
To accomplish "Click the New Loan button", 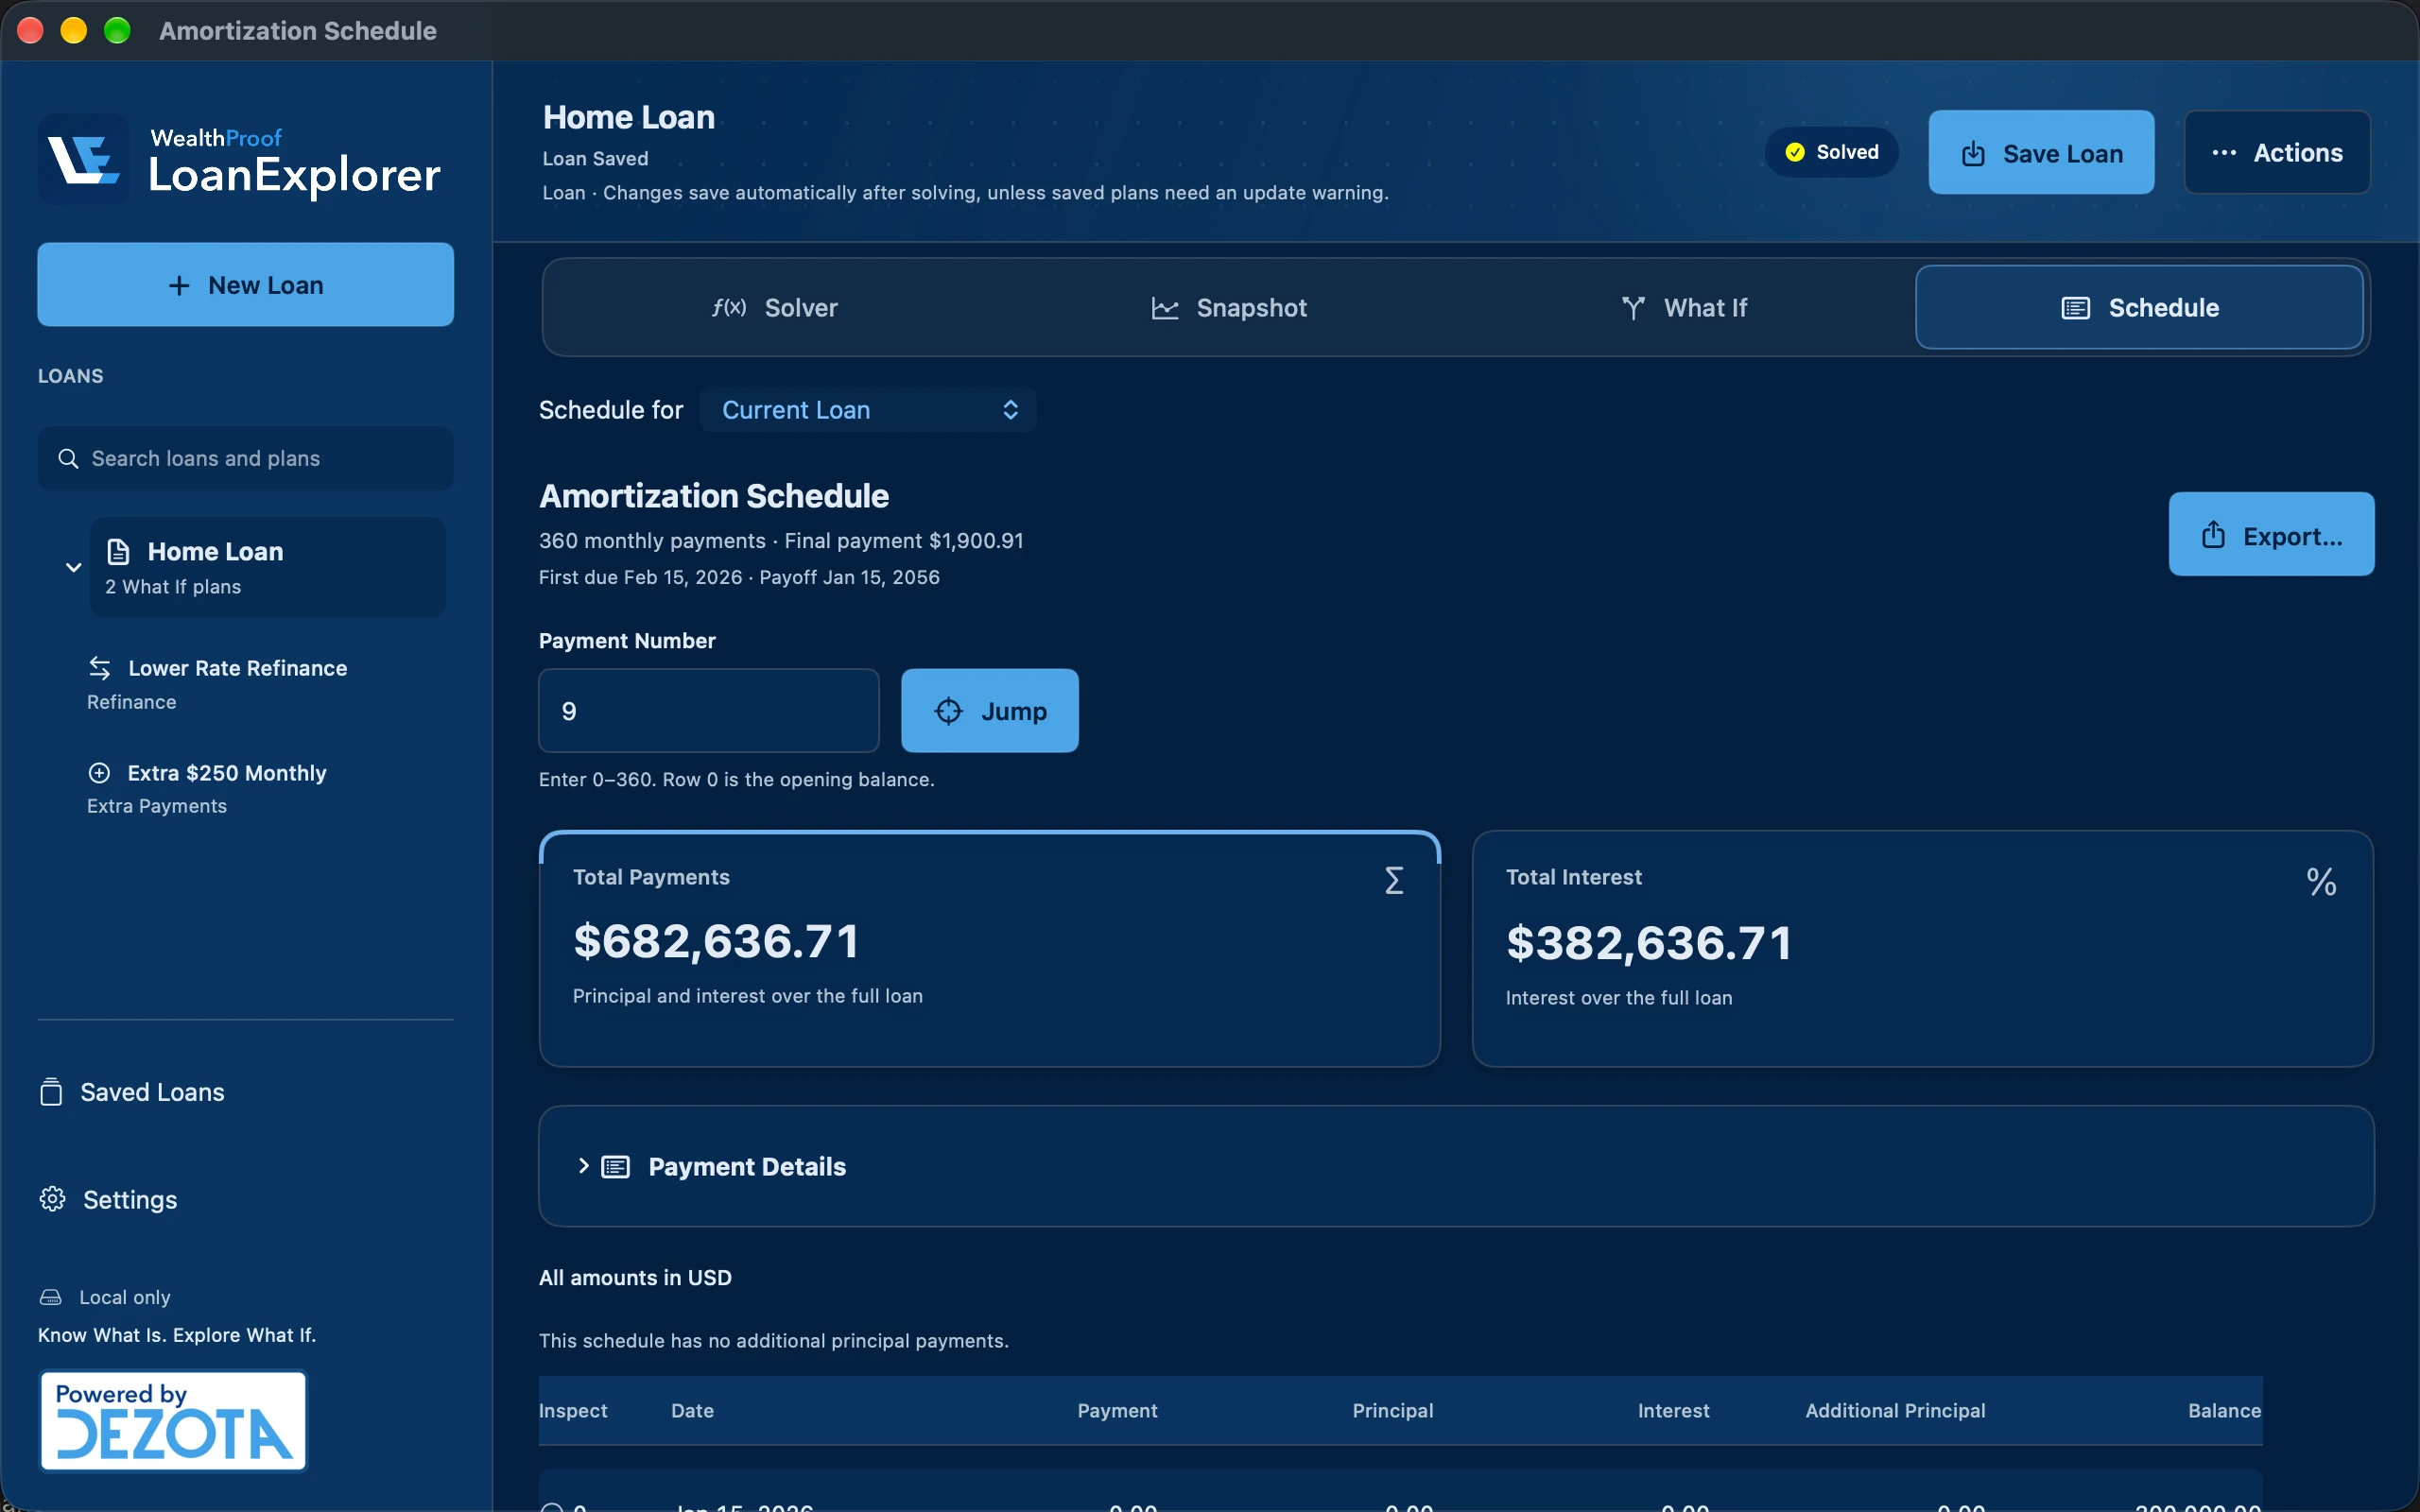I will (246, 285).
